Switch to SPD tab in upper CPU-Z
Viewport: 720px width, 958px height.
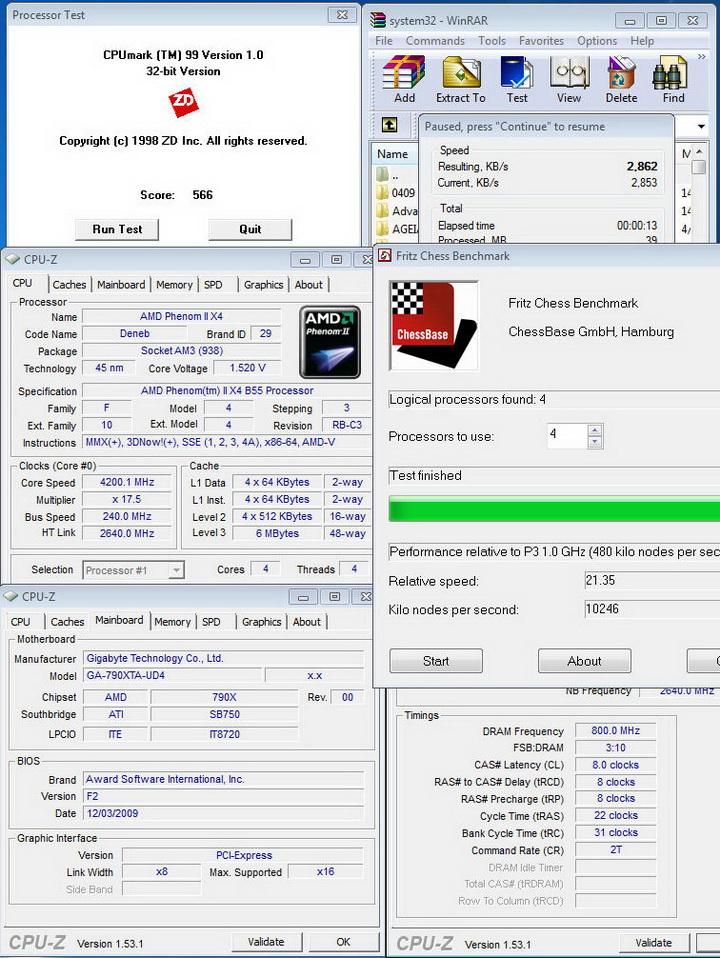pos(213,285)
